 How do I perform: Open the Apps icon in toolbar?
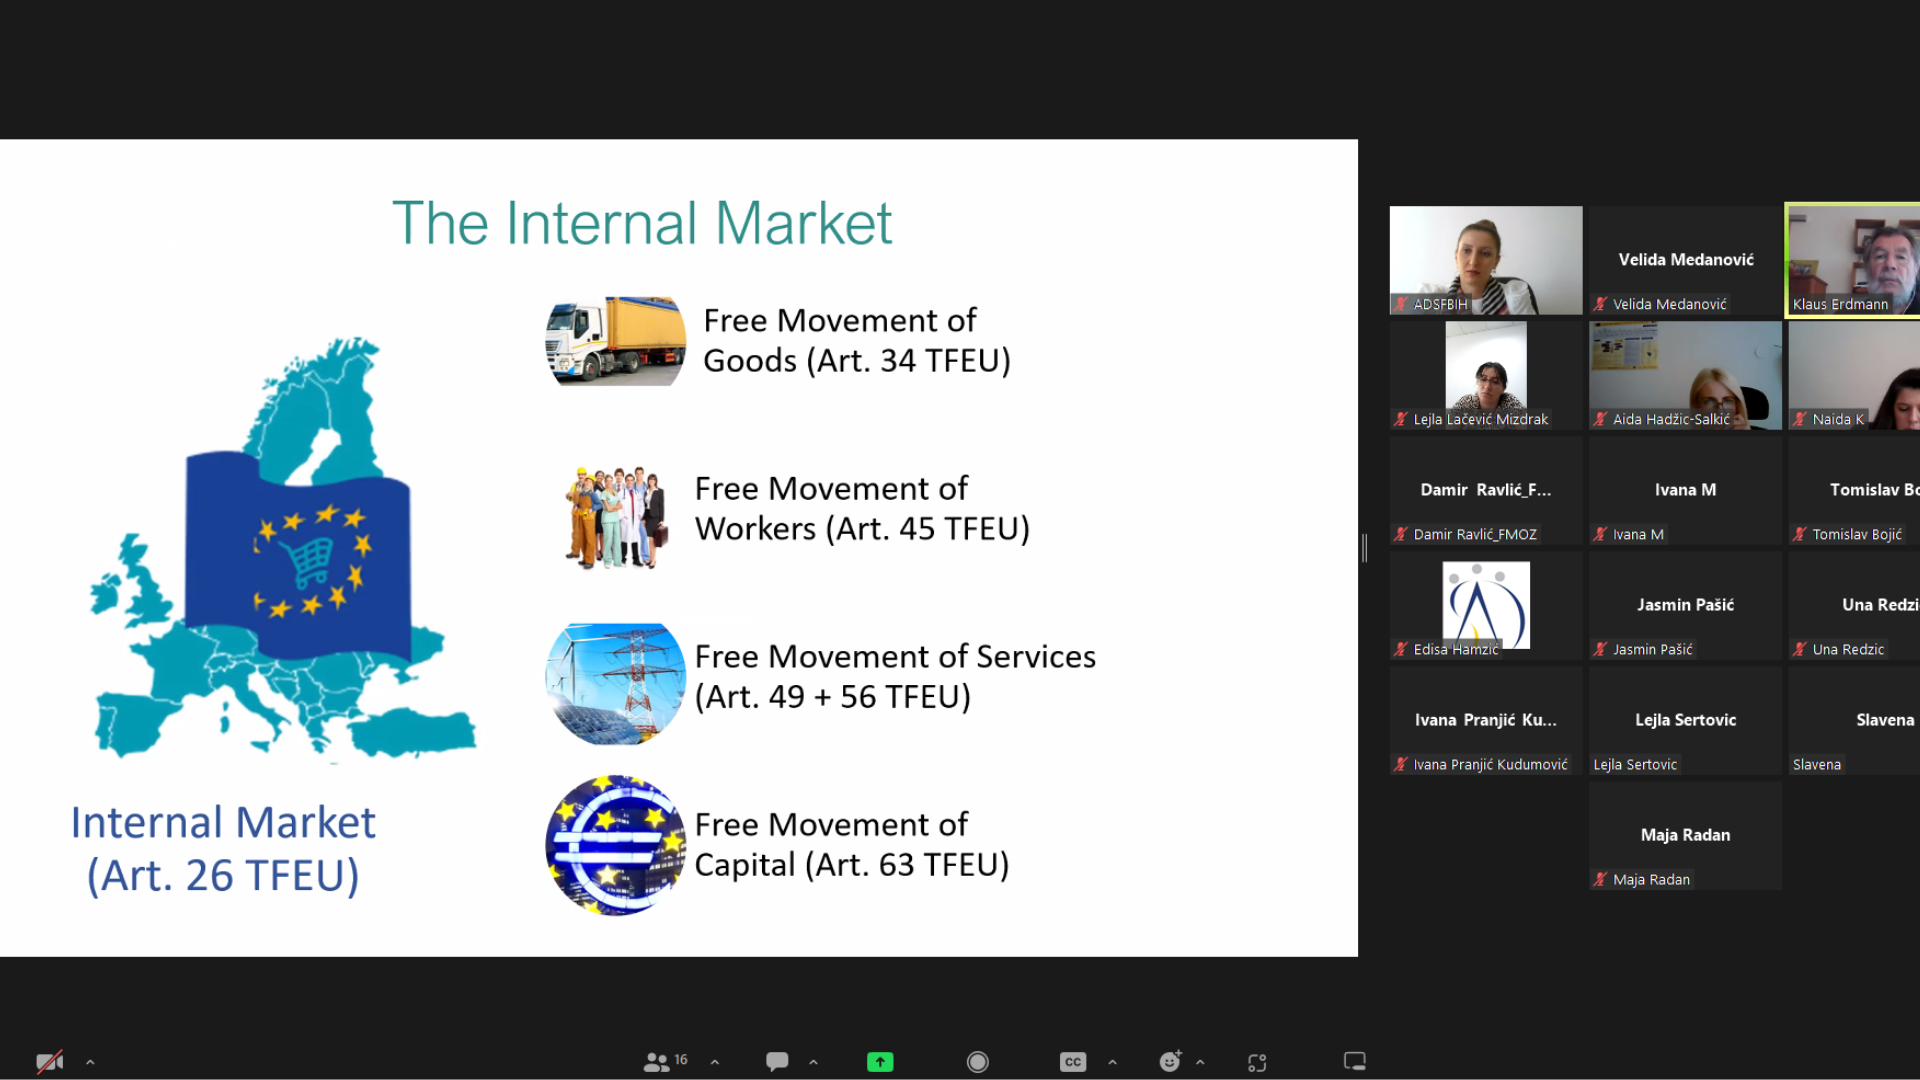pyautogui.click(x=1257, y=1062)
